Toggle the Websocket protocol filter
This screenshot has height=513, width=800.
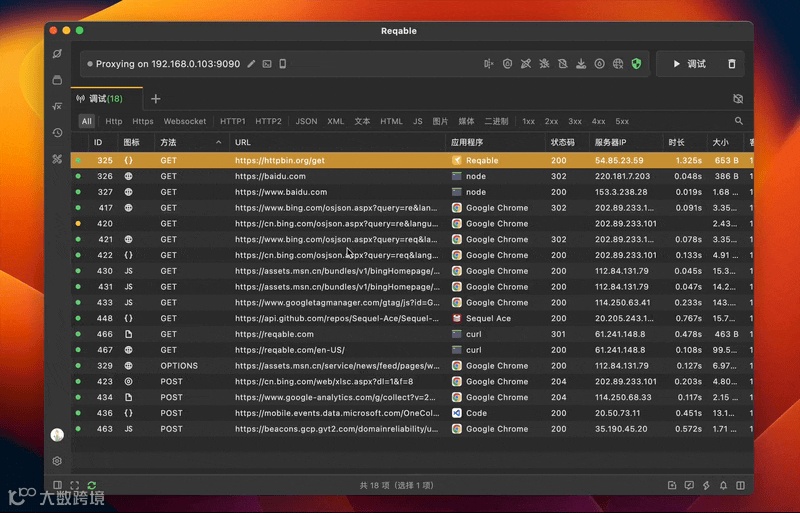click(185, 121)
